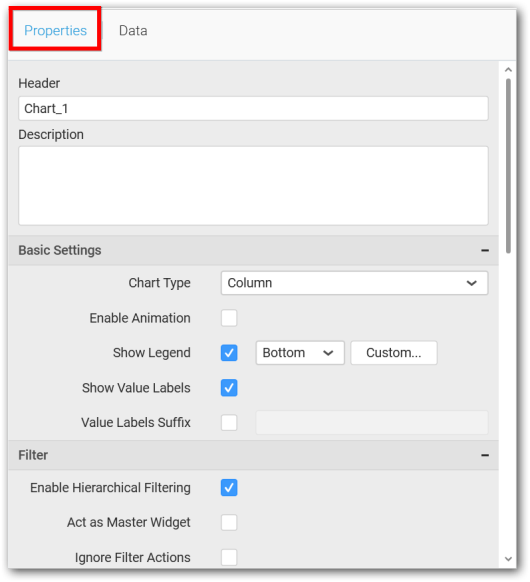The width and height of the screenshot is (530, 582).
Task: Collapse the Filter section with the minus icon
Action: click(x=485, y=455)
